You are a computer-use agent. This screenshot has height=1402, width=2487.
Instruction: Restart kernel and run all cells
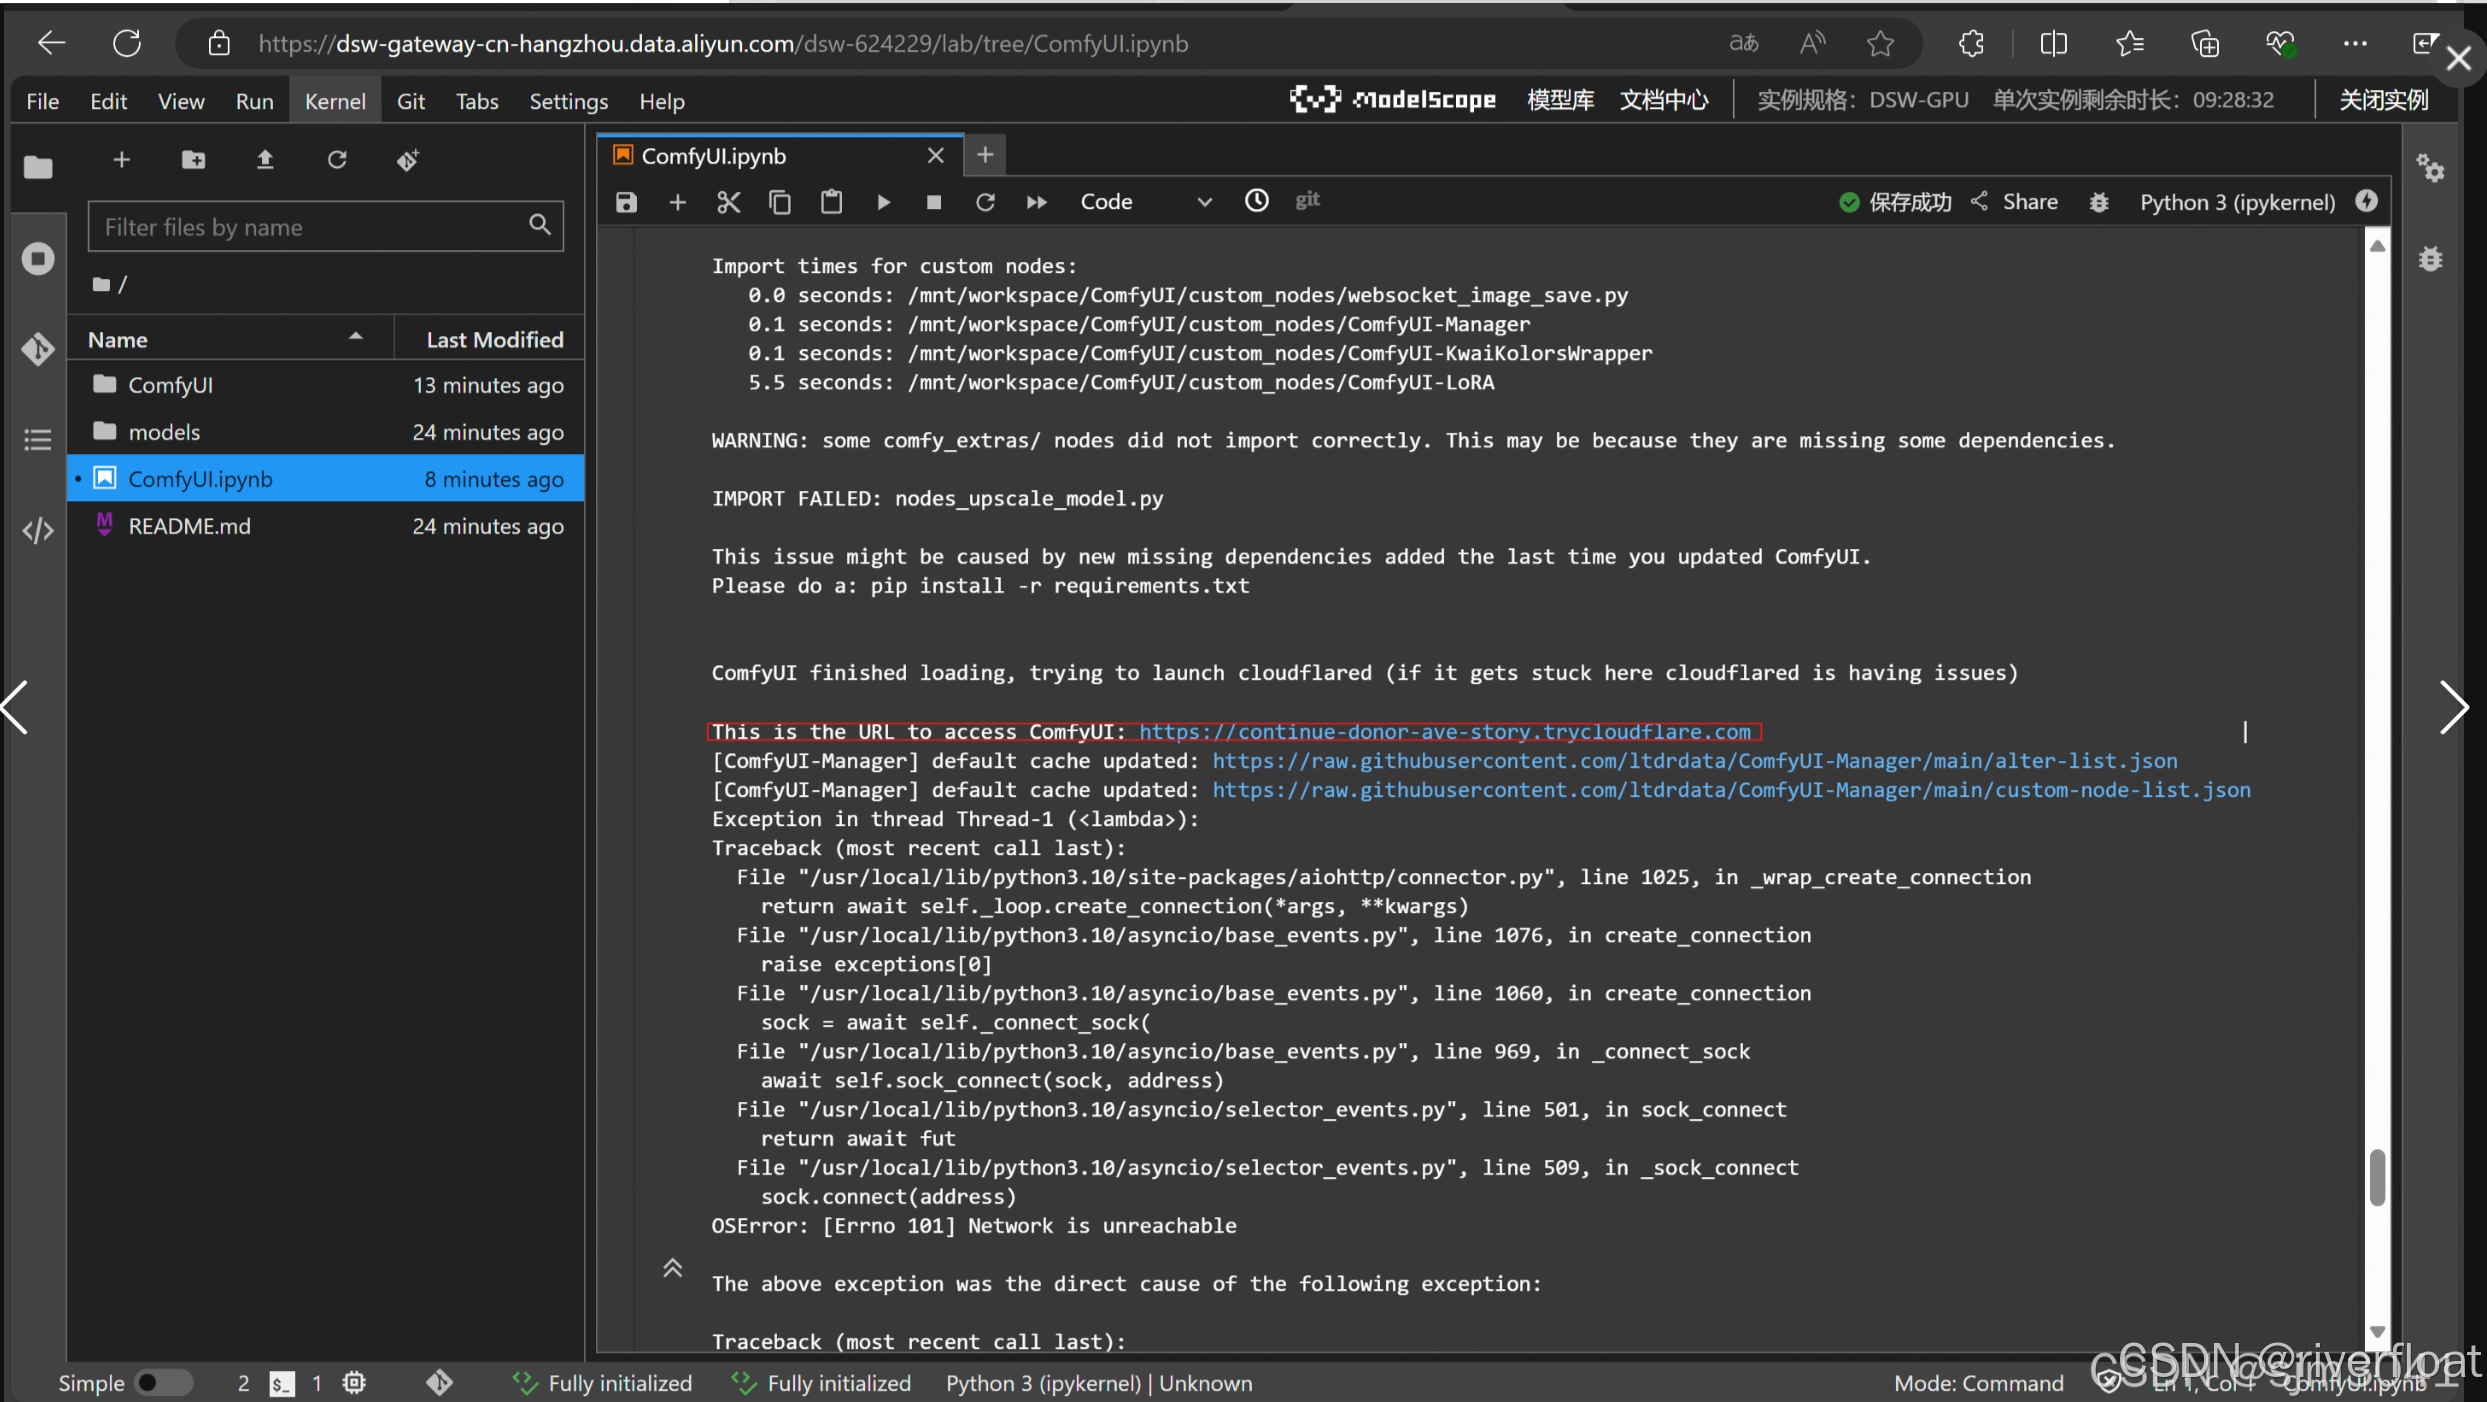point(1036,202)
